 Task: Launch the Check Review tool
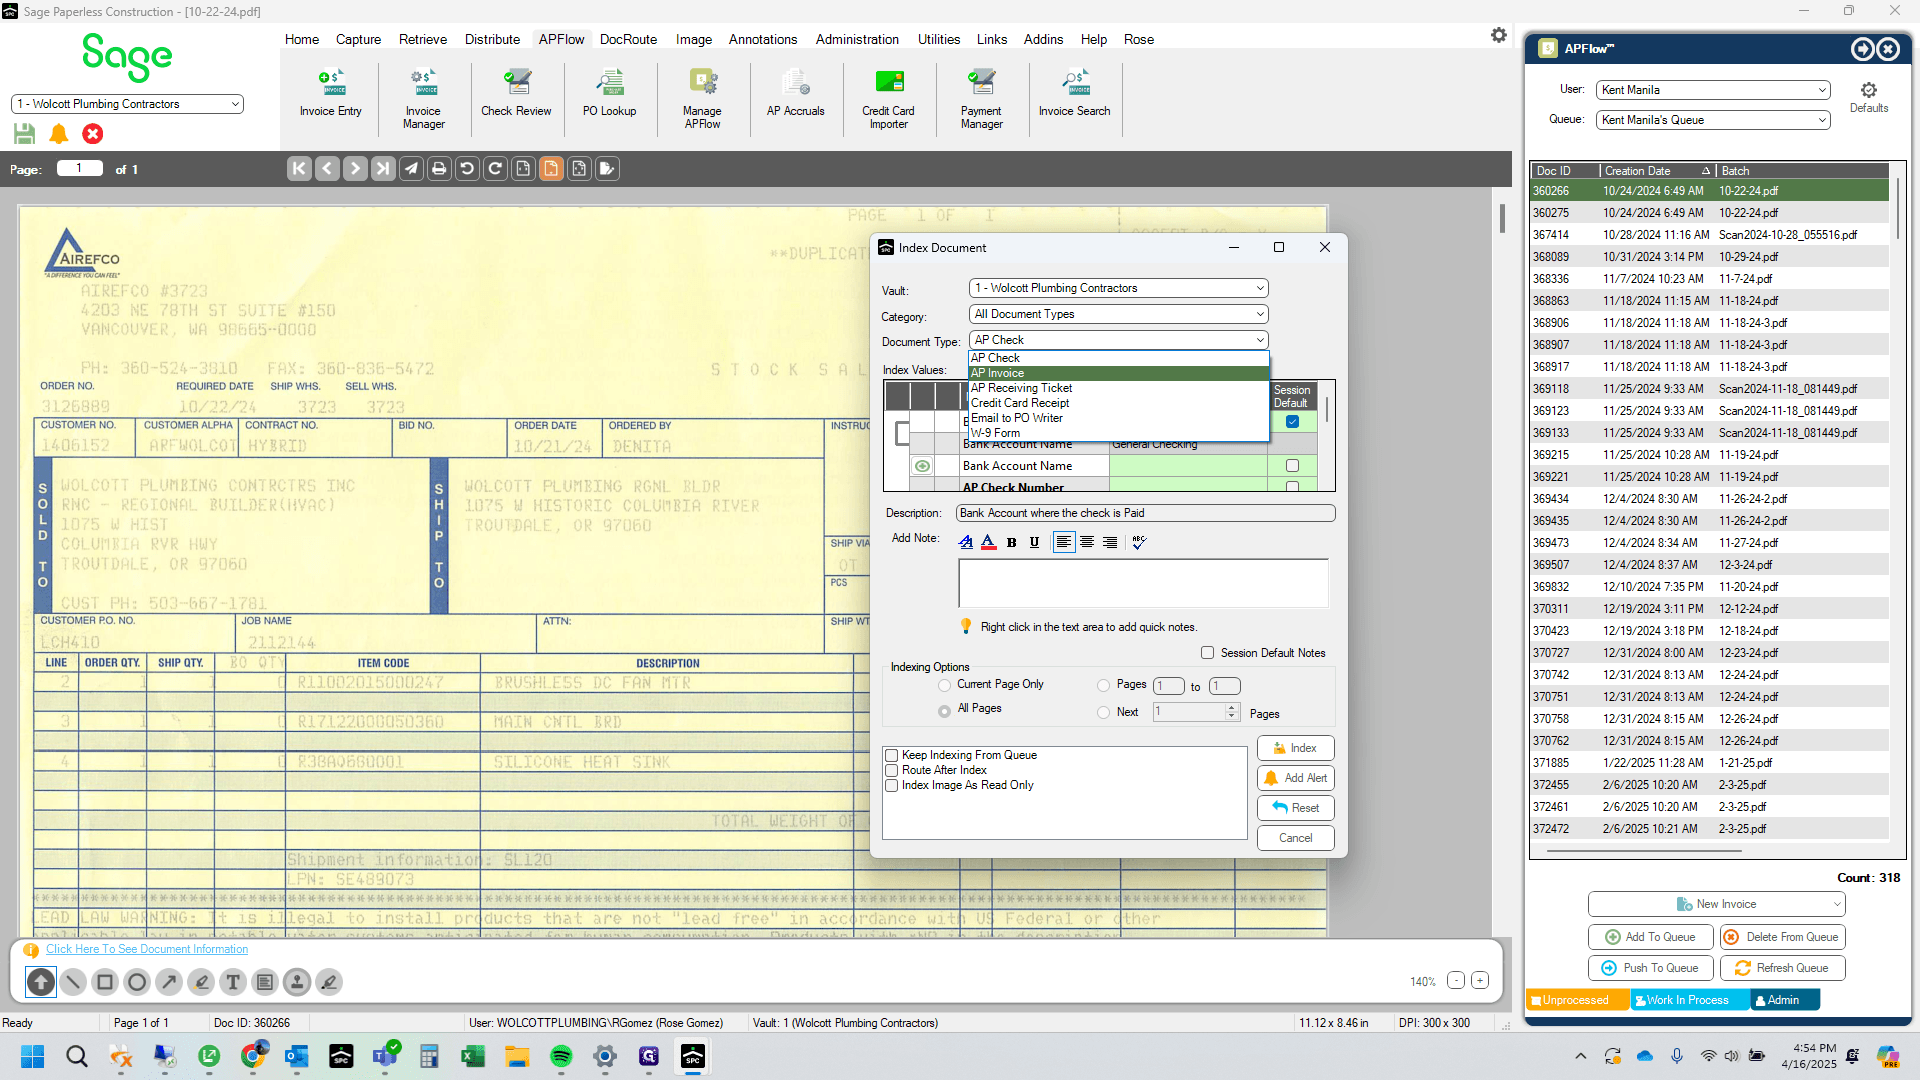pyautogui.click(x=516, y=95)
